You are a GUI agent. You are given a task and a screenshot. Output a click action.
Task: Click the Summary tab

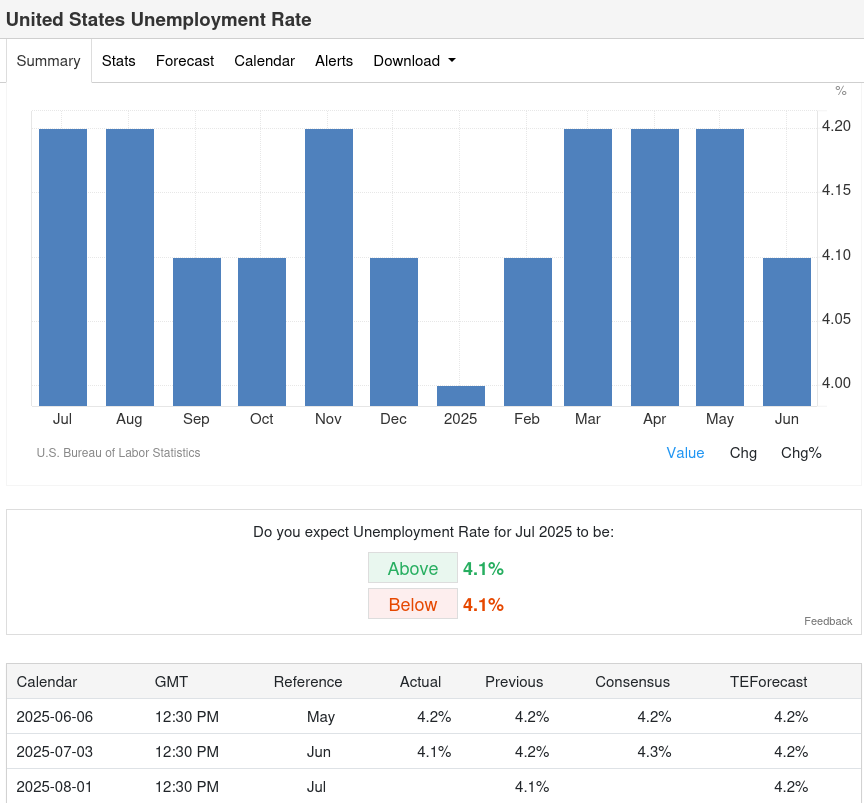tap(48, 61)
